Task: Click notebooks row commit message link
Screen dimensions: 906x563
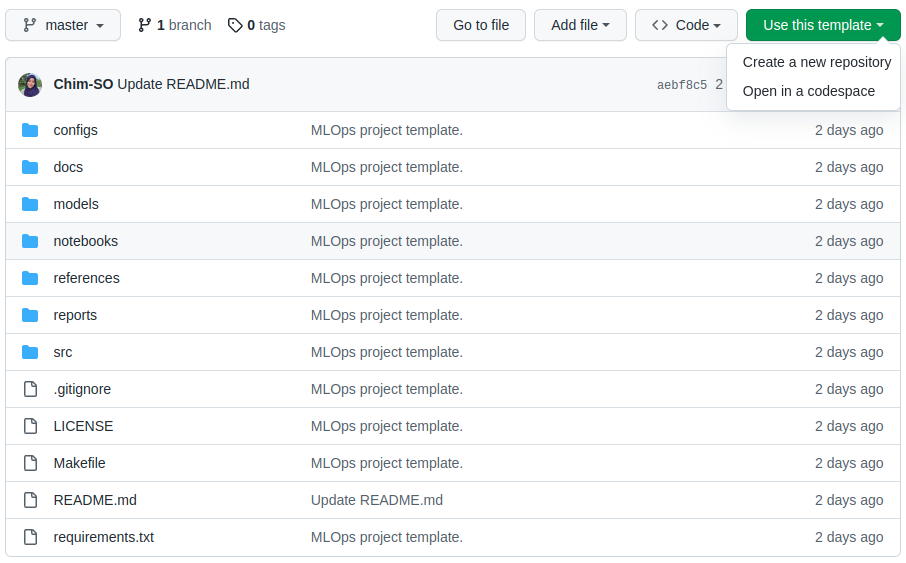Action: [x=387, y=241]
